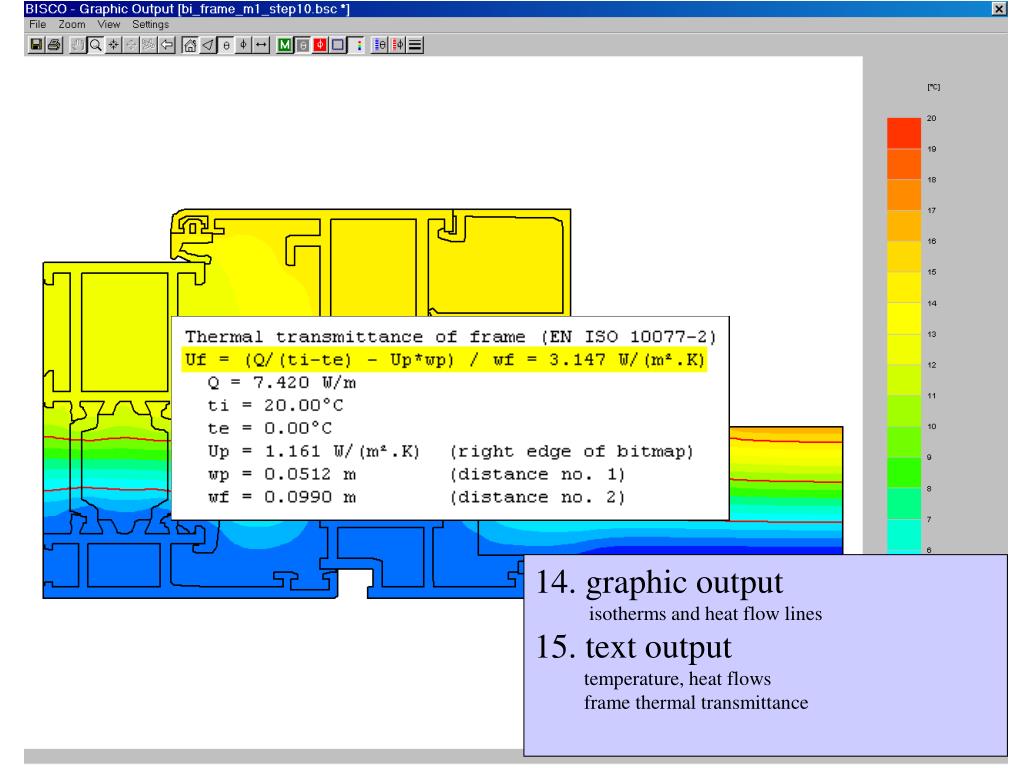Close the BISCO Graphic Output window
The height and width of the screenshot is (768, 1024).
tap(999, 8)
